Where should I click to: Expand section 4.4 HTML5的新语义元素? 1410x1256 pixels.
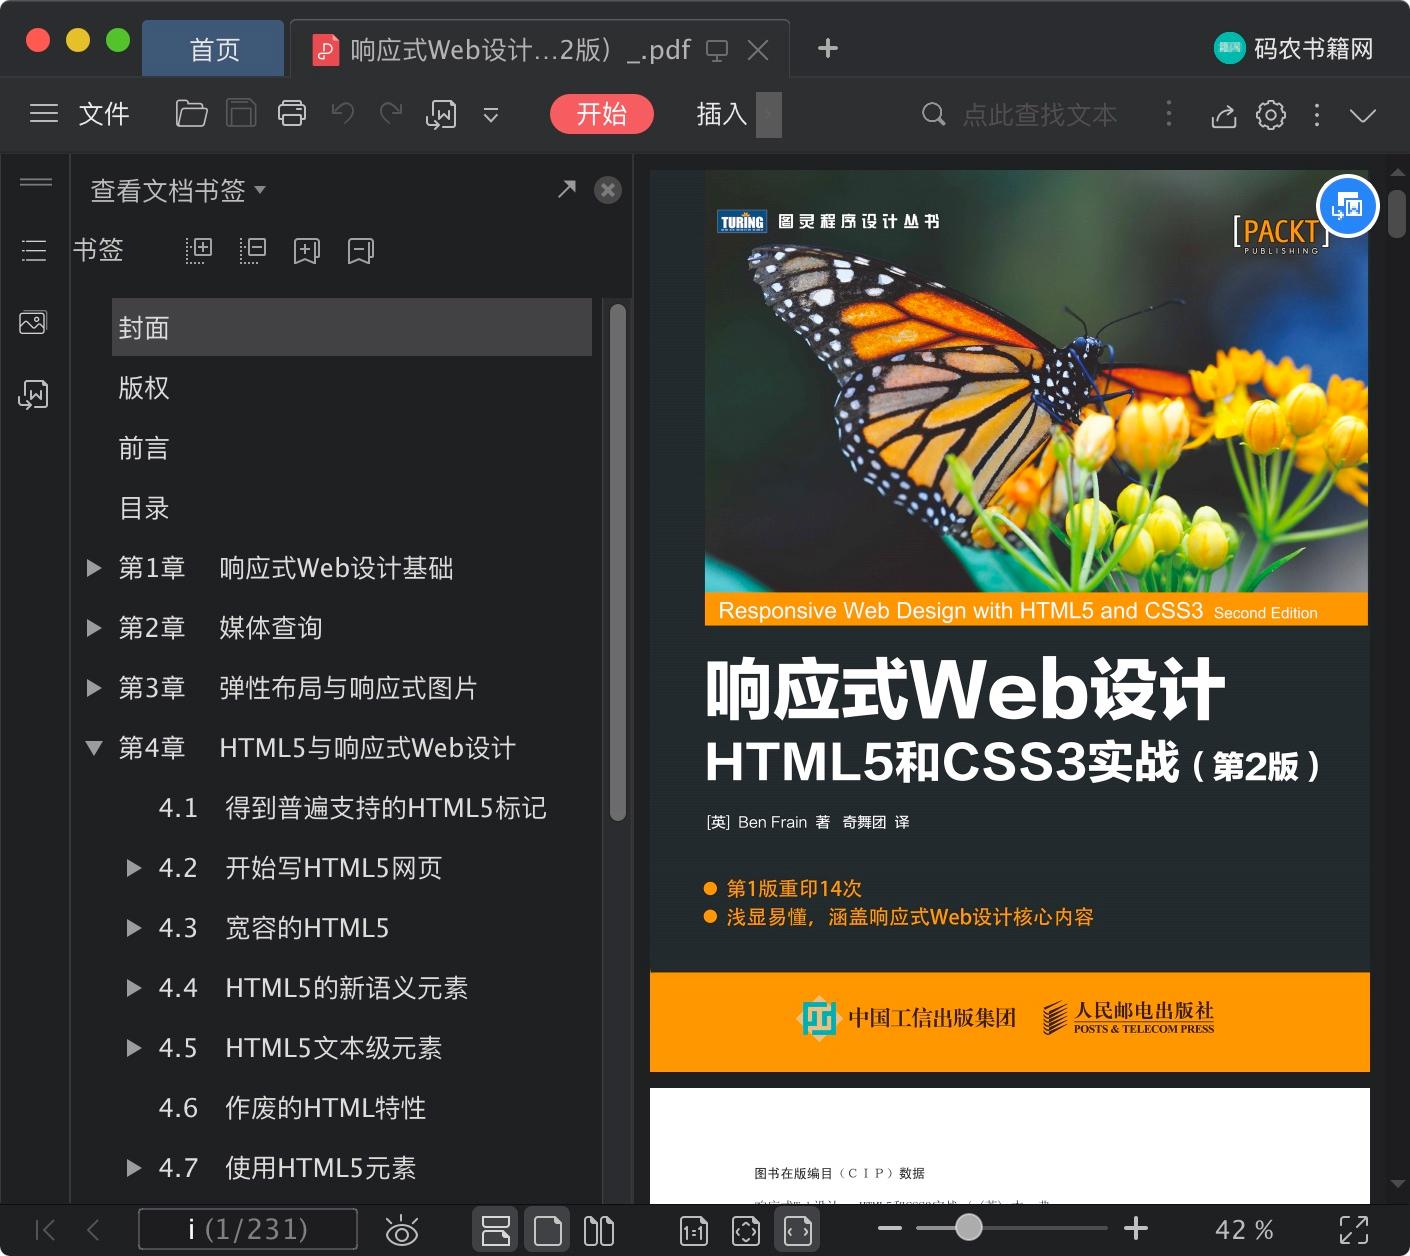134,988
